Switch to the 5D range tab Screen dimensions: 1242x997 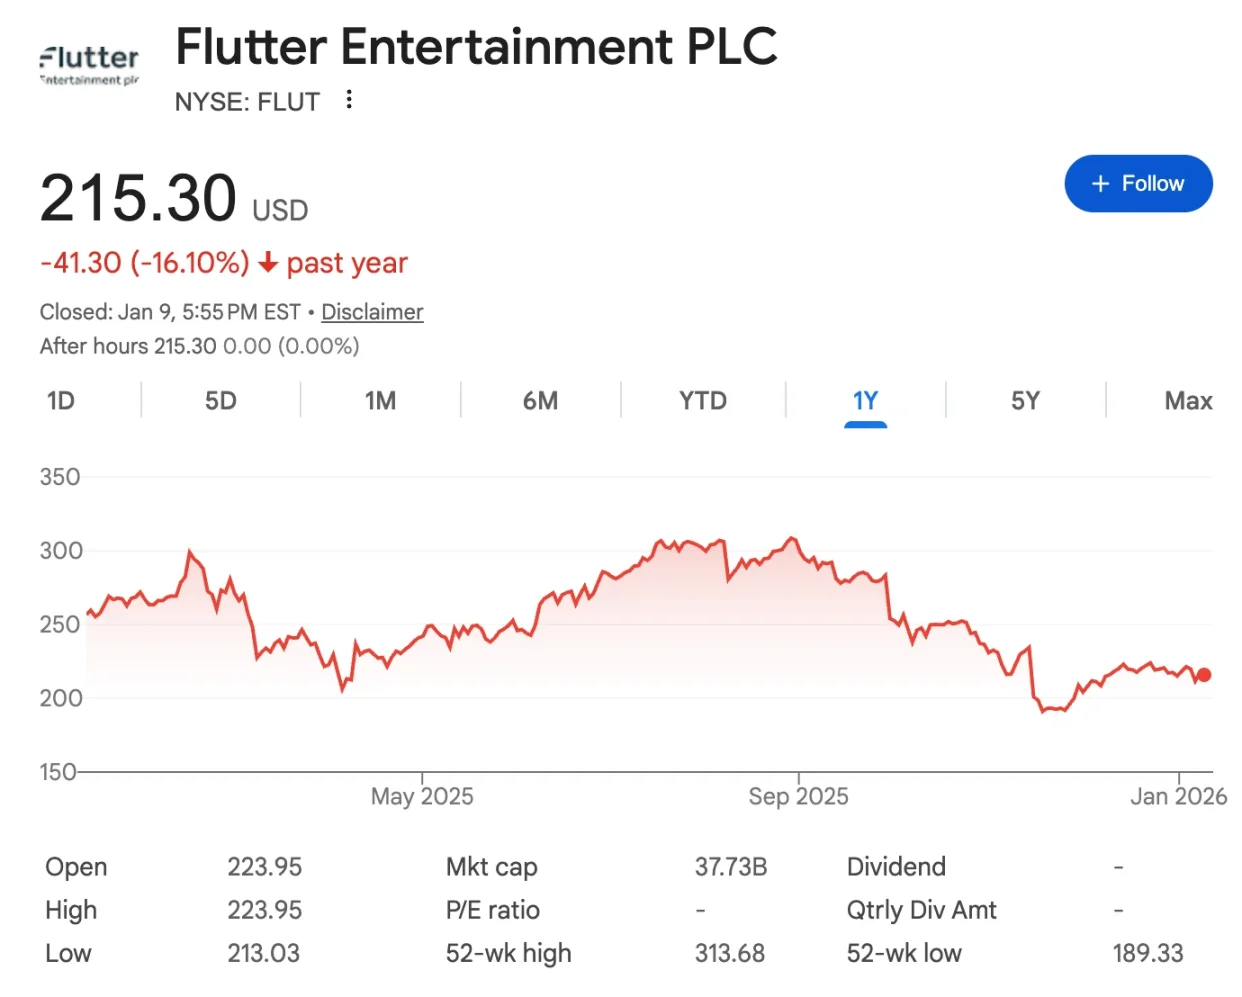coord(221,401)
